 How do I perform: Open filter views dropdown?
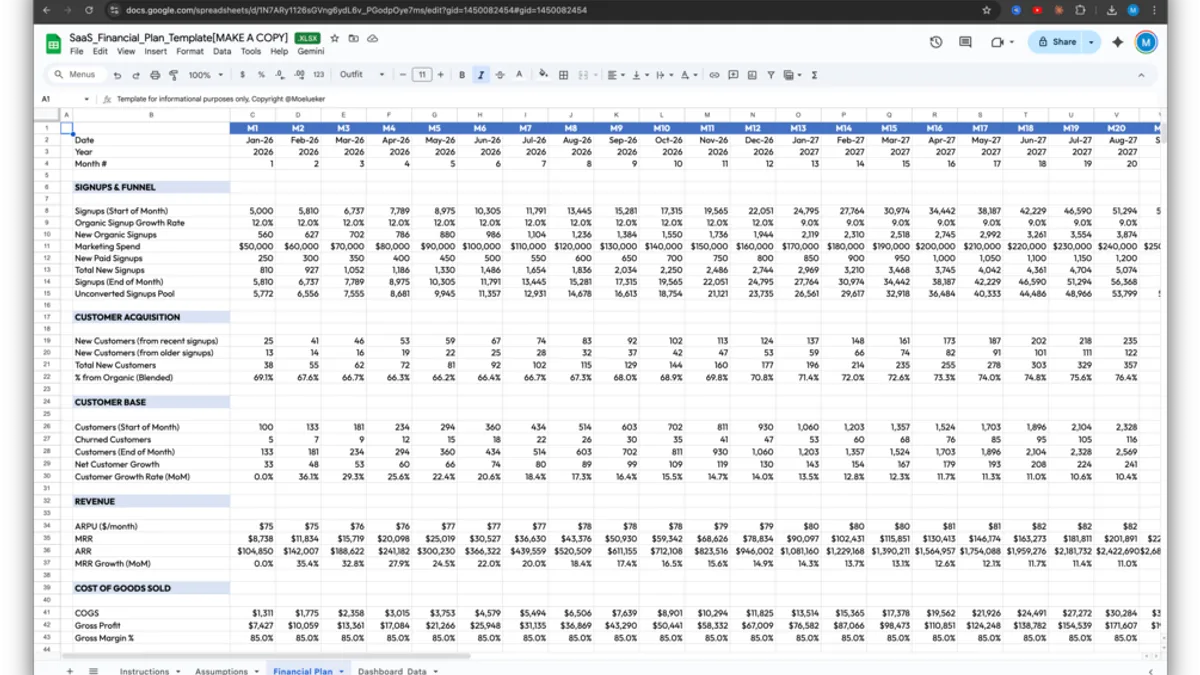point(792,75)
